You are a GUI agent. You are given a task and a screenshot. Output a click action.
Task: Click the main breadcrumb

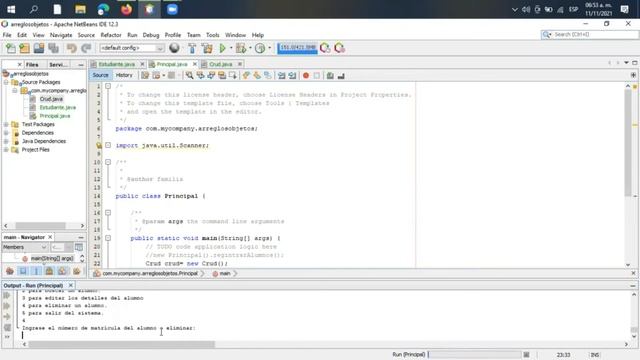click(x=225, y=273)
